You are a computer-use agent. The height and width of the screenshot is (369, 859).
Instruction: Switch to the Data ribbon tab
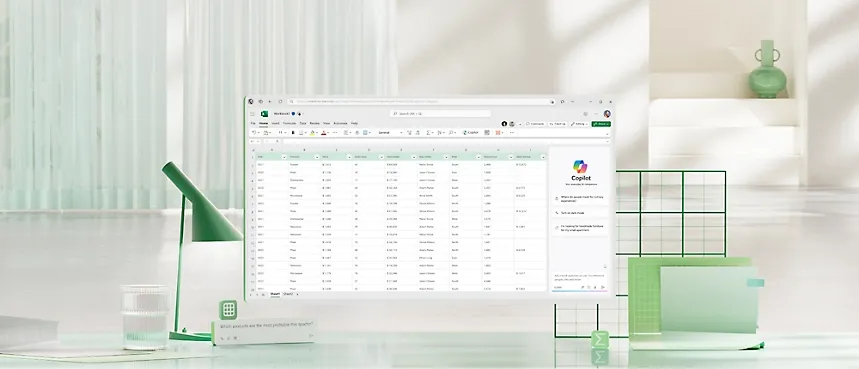pyautogui.click(x=303, y=123)
